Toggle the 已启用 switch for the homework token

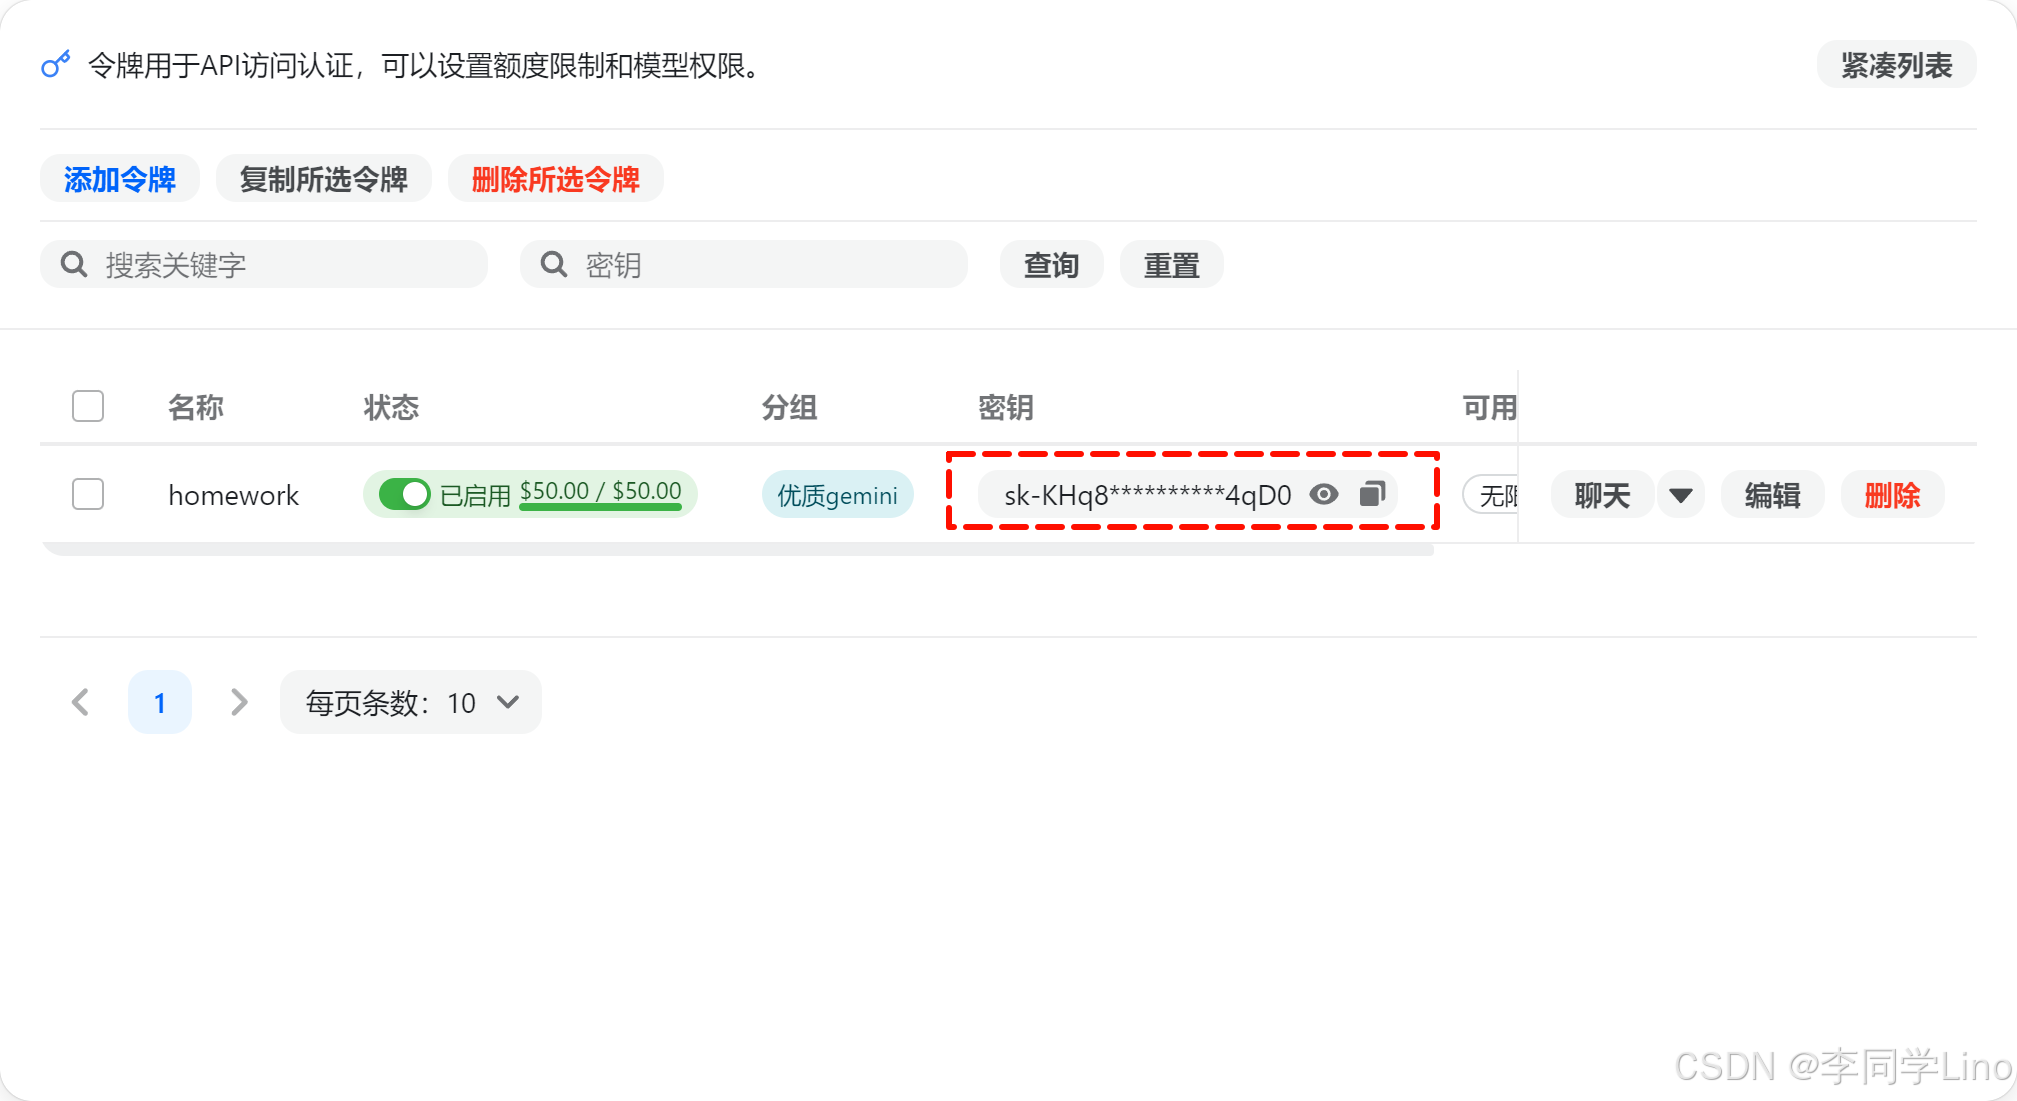click(404, 494)
